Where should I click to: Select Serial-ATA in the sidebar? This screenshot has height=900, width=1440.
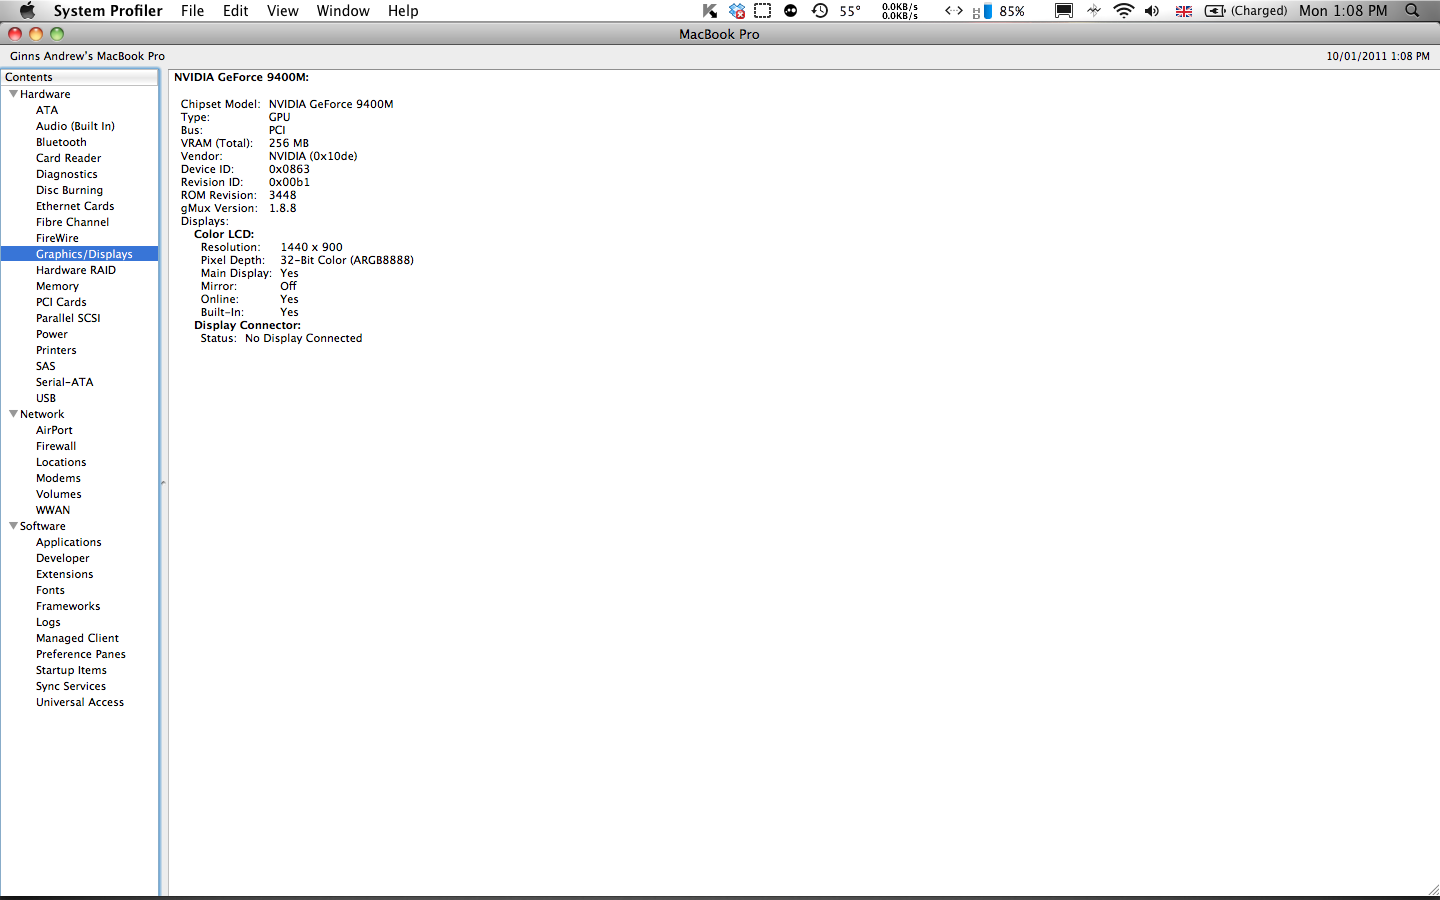click(x=64, y=382)
